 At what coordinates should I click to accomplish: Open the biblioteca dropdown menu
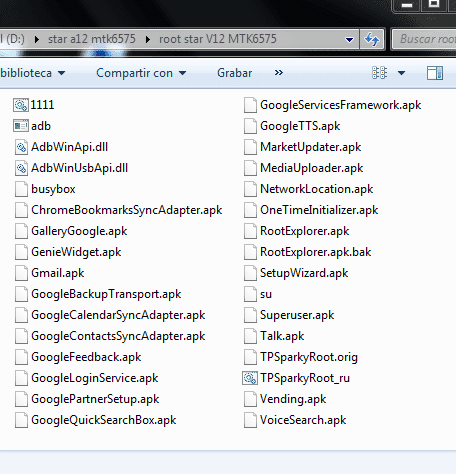tap(32, 73)
